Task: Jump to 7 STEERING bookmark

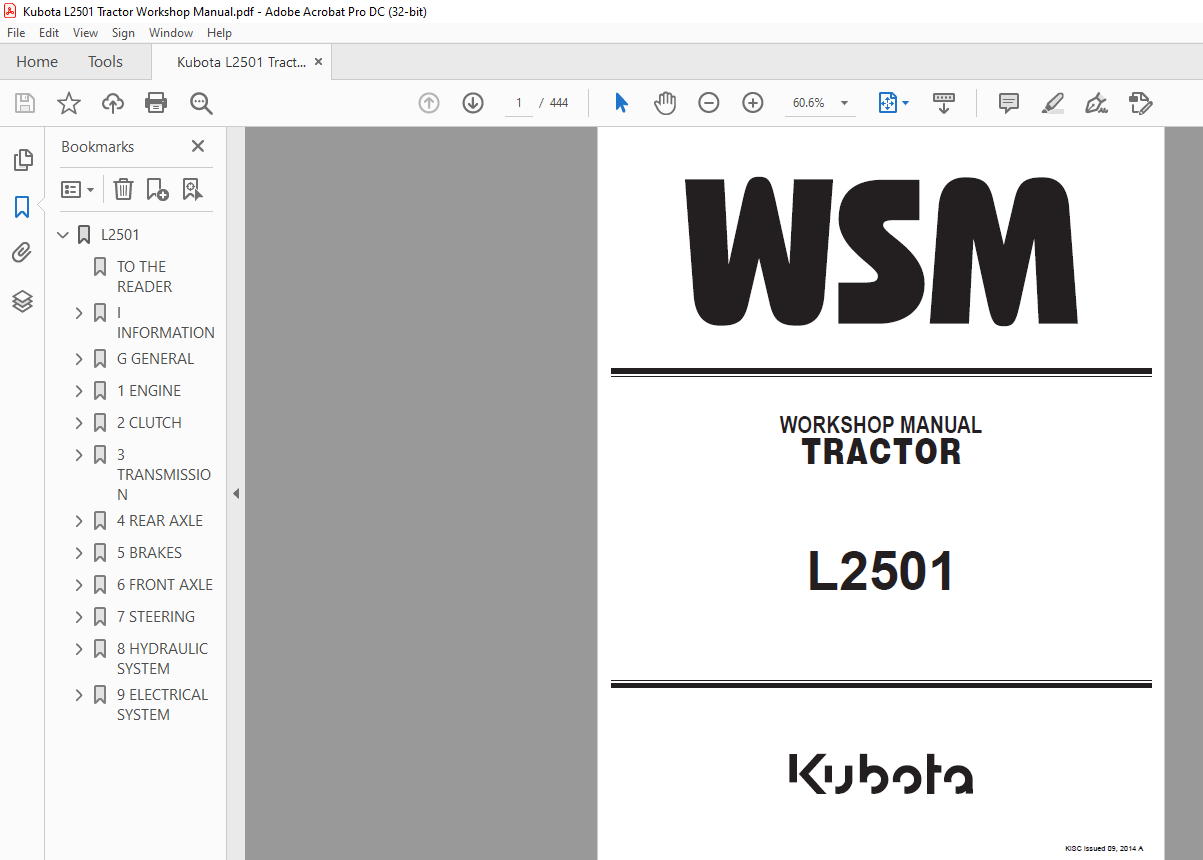Action: coord(156,617)
